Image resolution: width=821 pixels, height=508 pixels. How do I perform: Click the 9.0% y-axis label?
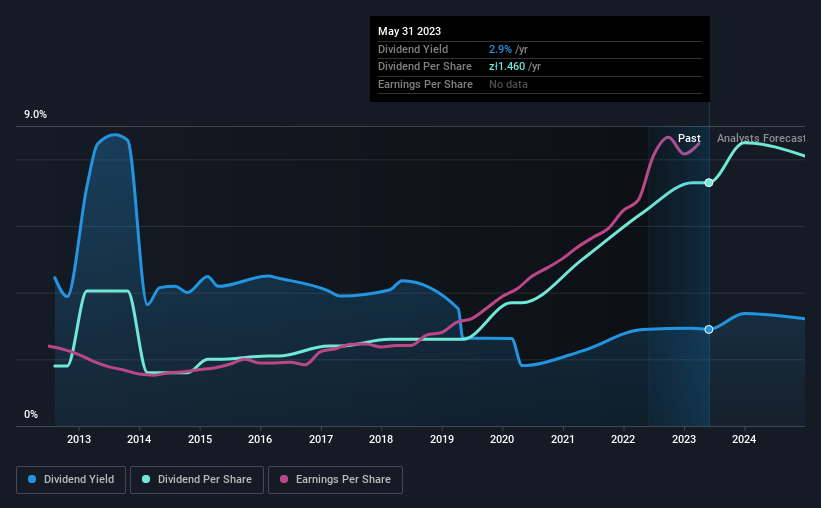[x=35, y=115]
